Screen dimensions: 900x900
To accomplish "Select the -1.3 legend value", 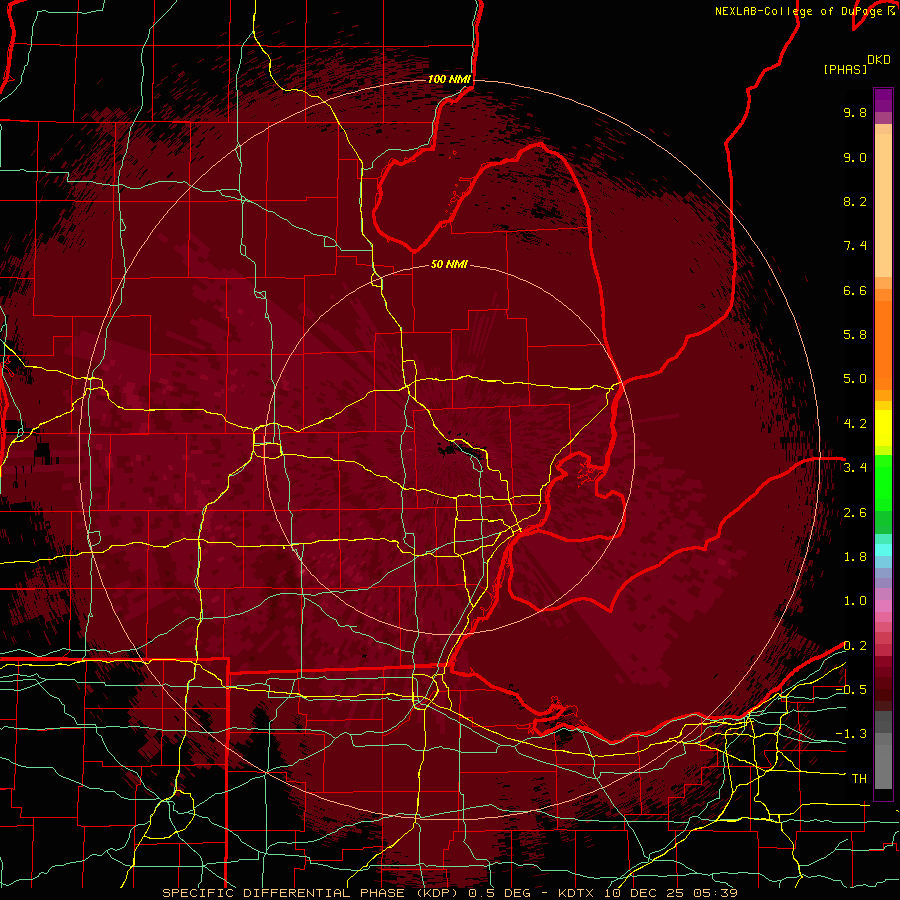I will (x=851, y=735).
